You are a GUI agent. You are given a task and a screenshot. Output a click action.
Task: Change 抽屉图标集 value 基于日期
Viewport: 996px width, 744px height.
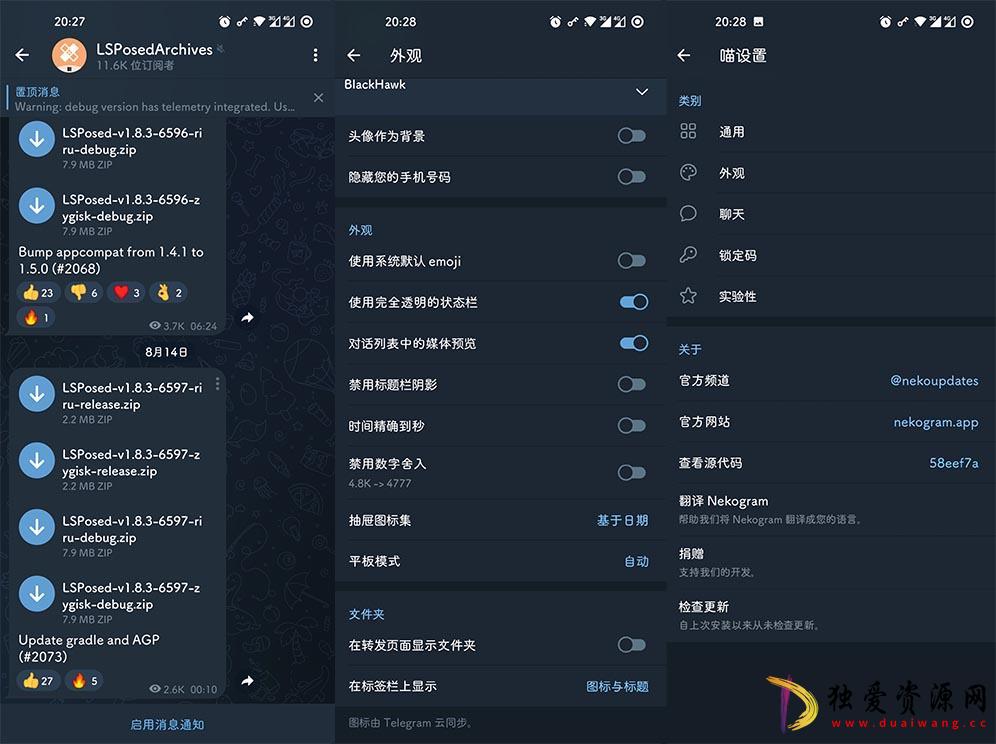tap(622, 520)
